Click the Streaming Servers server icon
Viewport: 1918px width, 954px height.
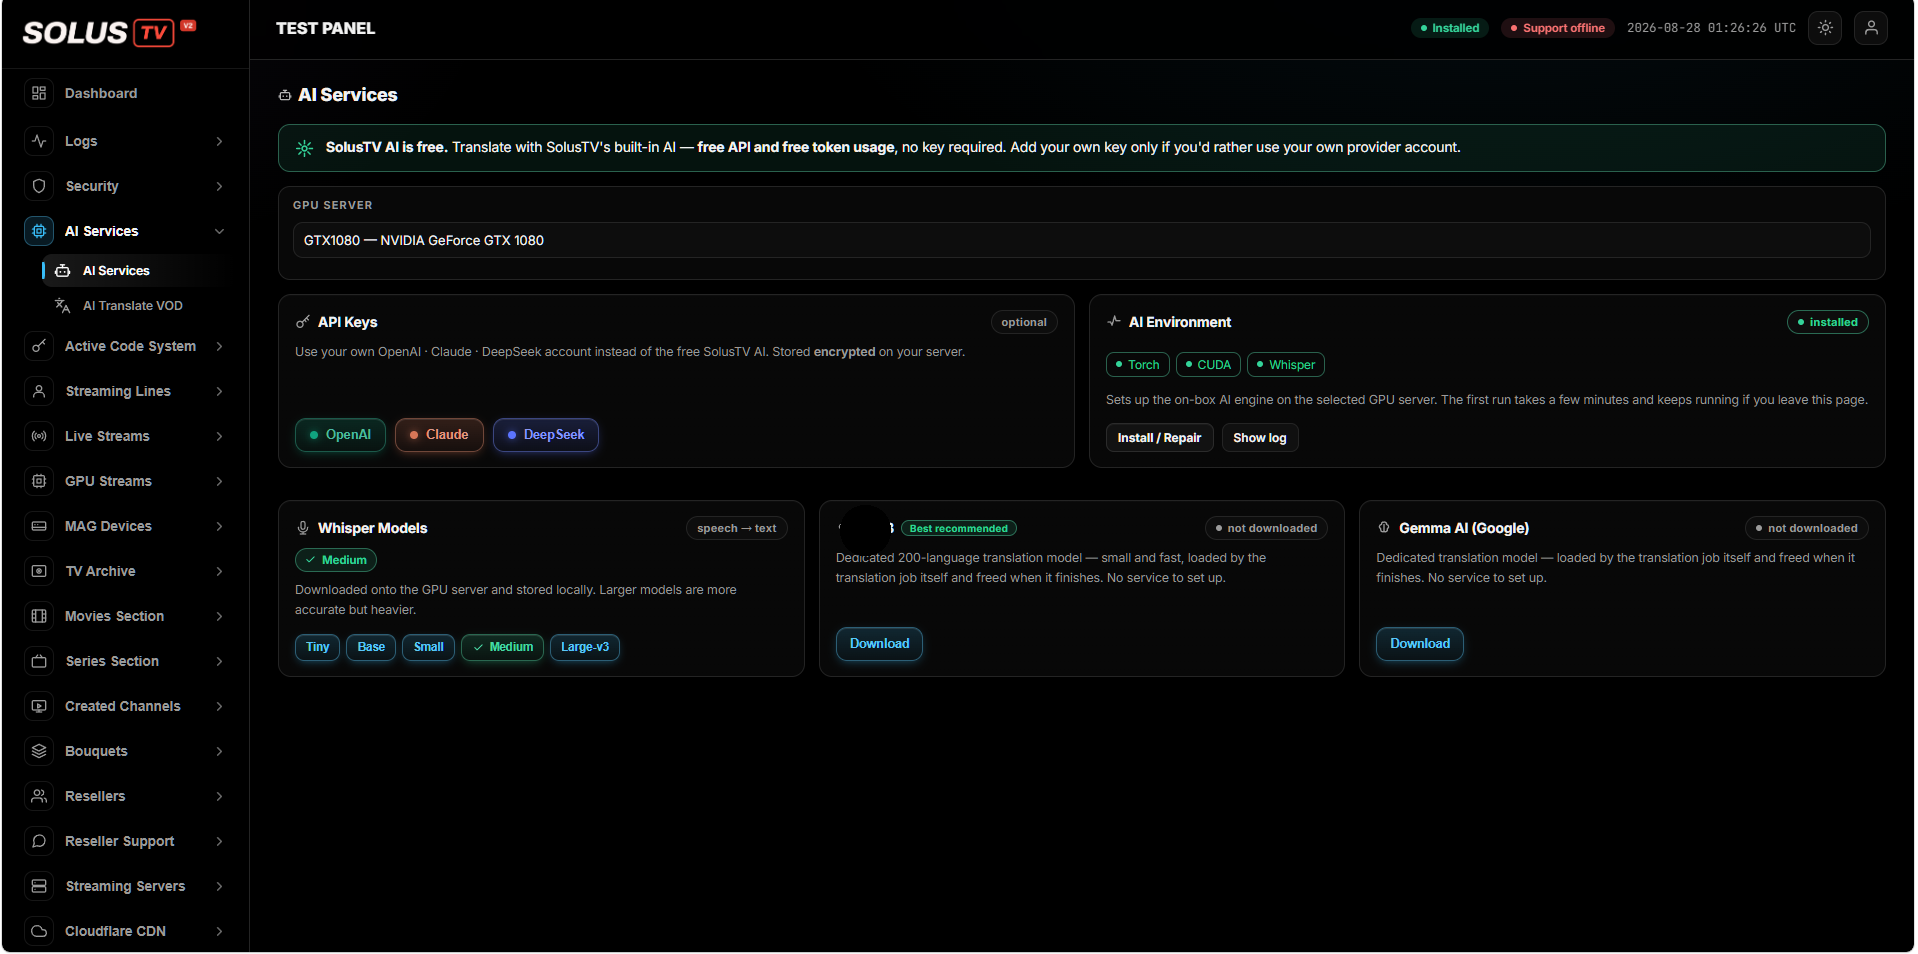39,886
